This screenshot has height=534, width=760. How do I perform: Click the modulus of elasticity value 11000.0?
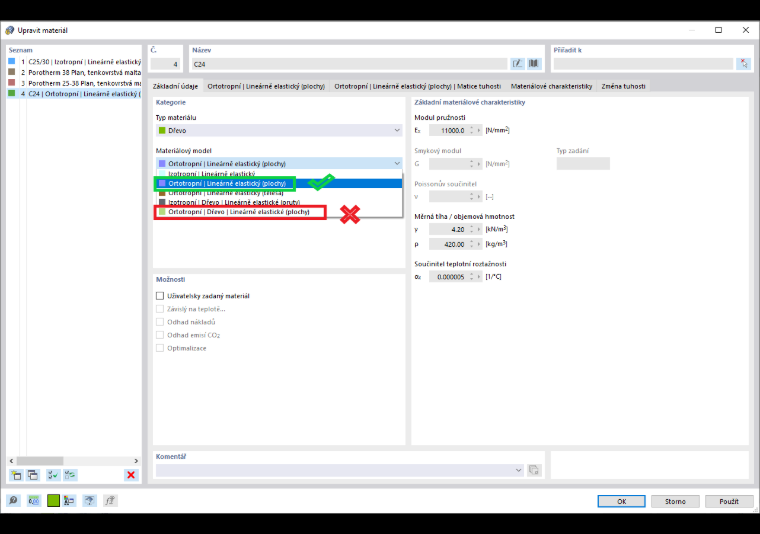(448, 130)
